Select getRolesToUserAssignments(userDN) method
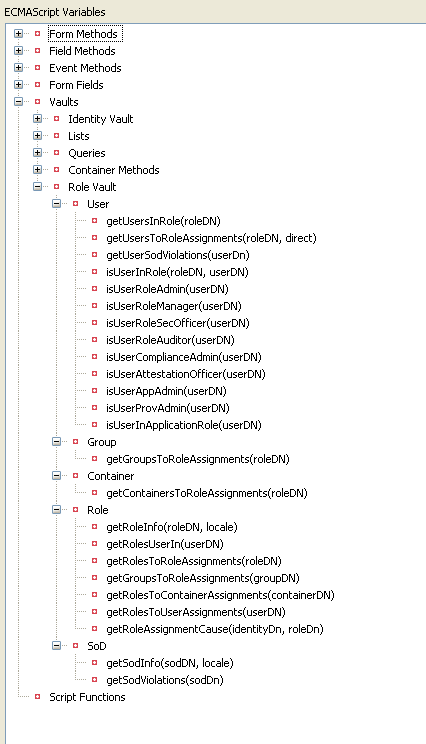Image resolution: width=426 pixels, height=744 pixels. (195, 612)
